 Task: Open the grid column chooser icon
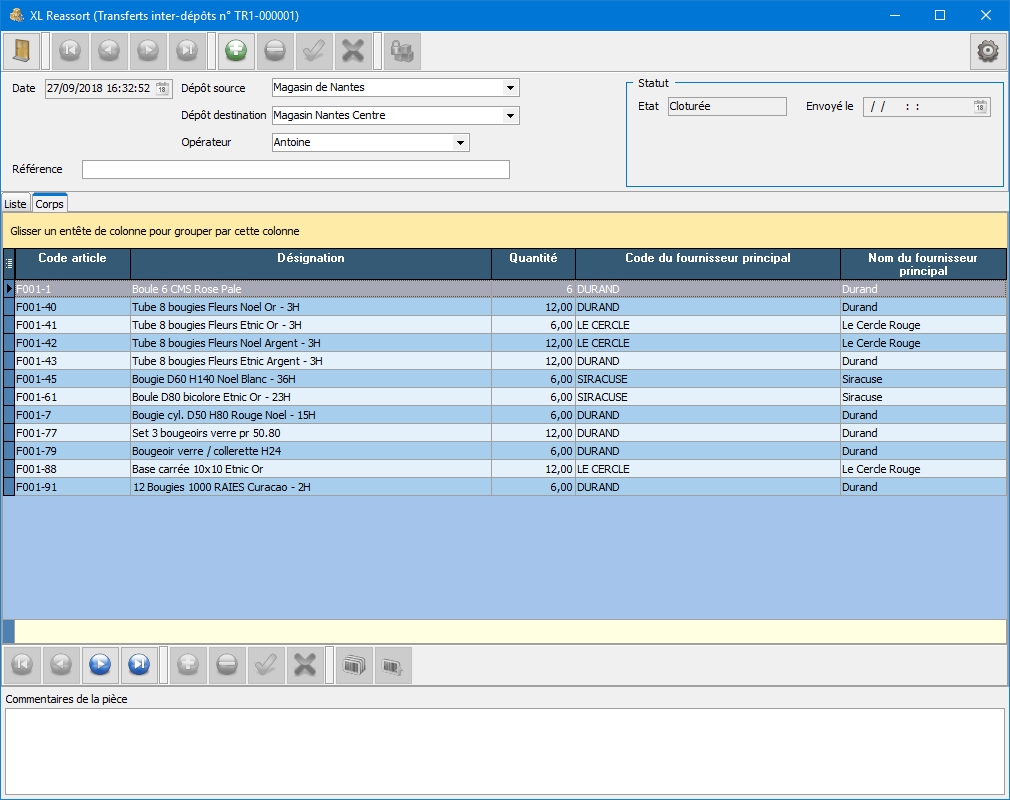[9, 264]
